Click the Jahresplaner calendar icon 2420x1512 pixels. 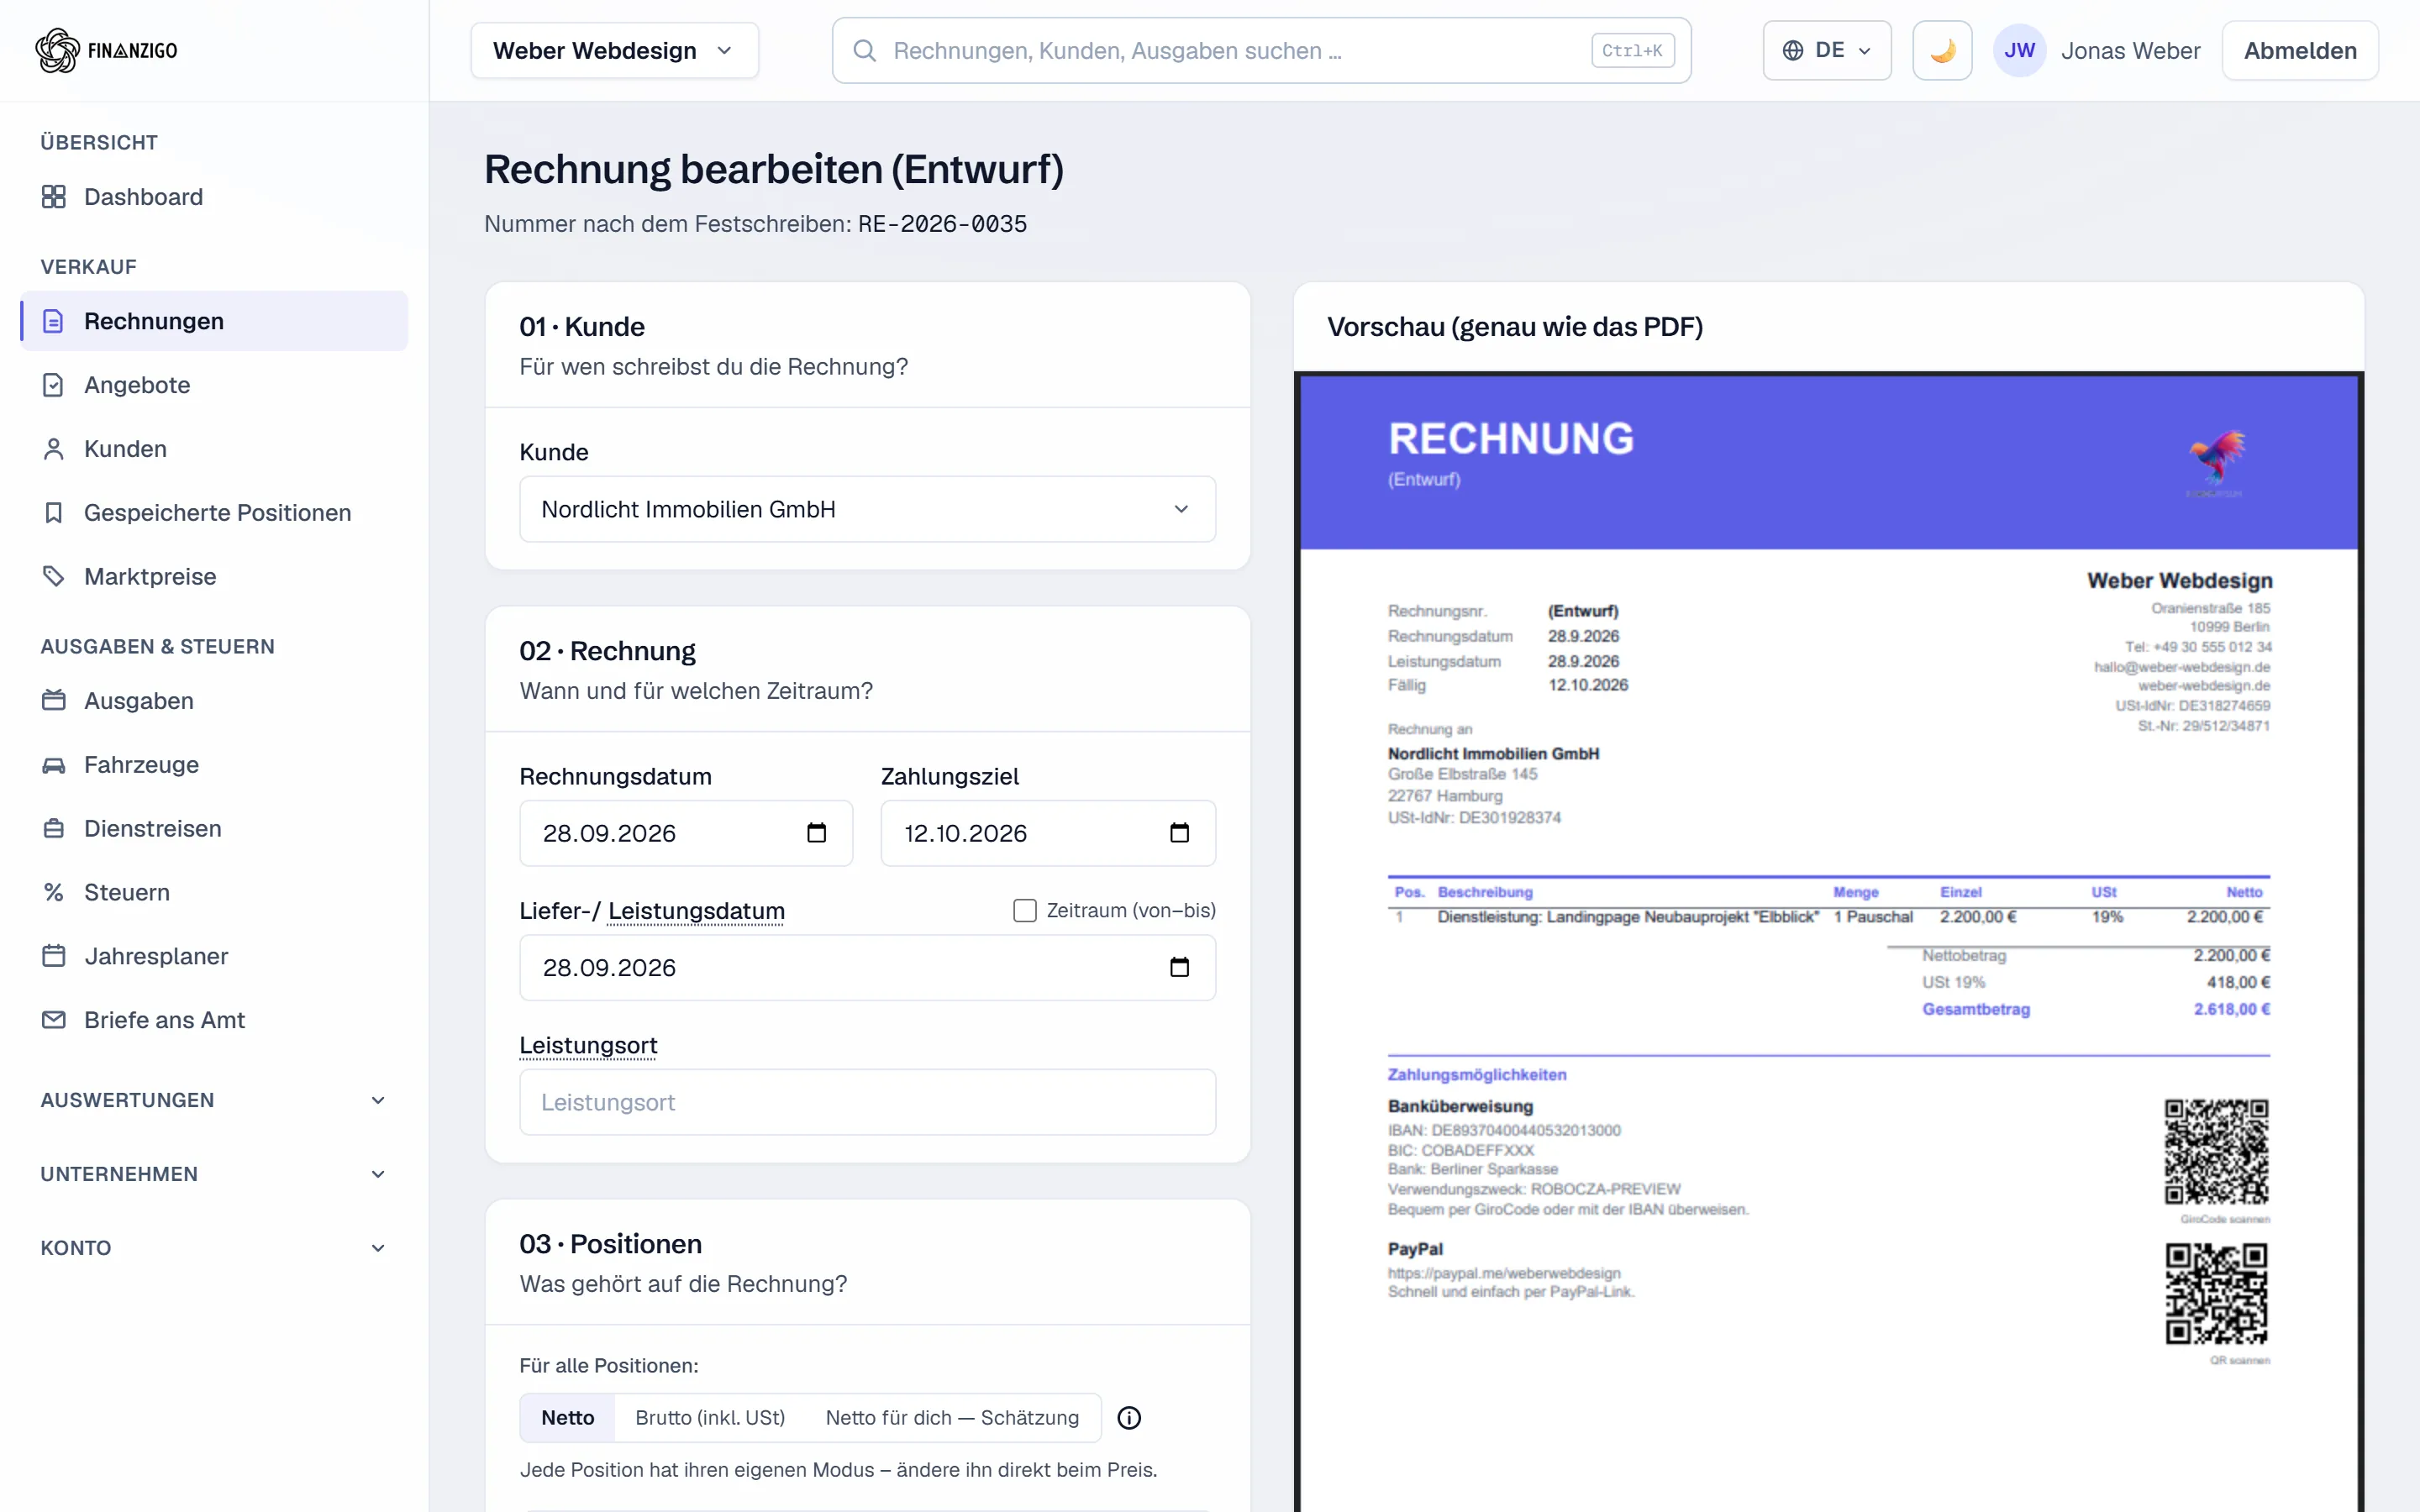pyautogui.click(x=54, y=957)
